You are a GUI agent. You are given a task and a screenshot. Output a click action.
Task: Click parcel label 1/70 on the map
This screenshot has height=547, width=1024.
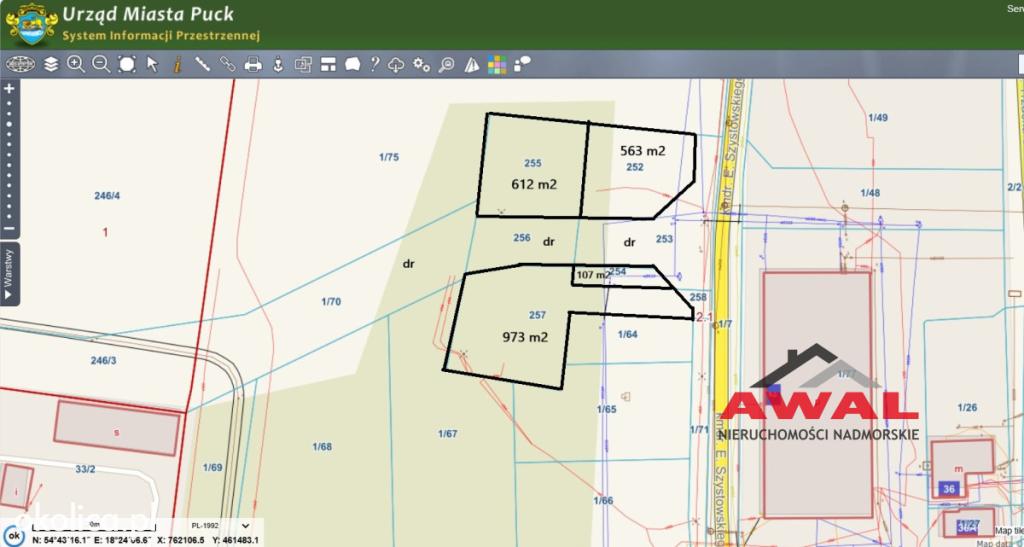[x=331, y=302]
